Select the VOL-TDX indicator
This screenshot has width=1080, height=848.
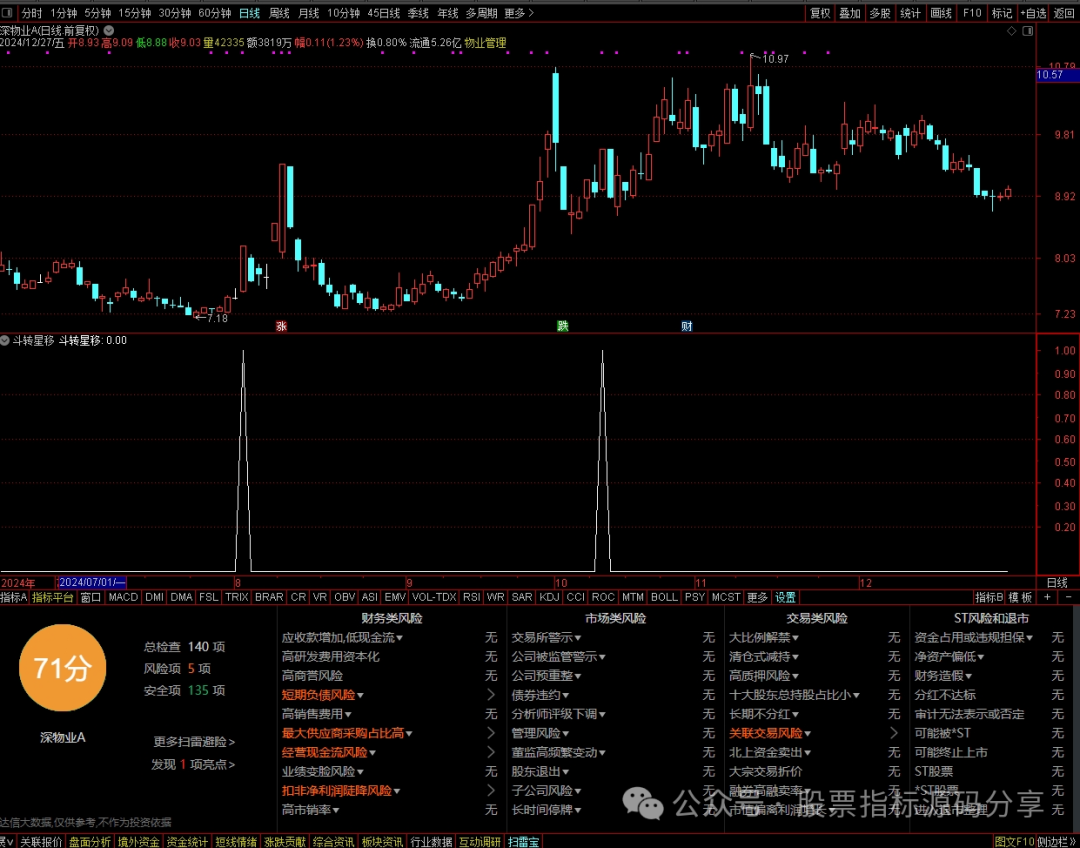[434, 597]
